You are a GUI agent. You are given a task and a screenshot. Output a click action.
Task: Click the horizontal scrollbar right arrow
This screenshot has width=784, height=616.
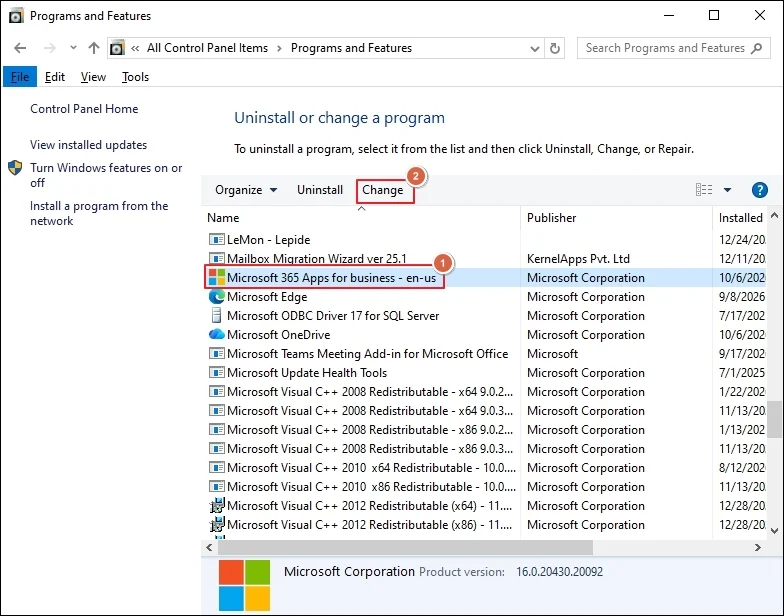[x=758, y=548]
